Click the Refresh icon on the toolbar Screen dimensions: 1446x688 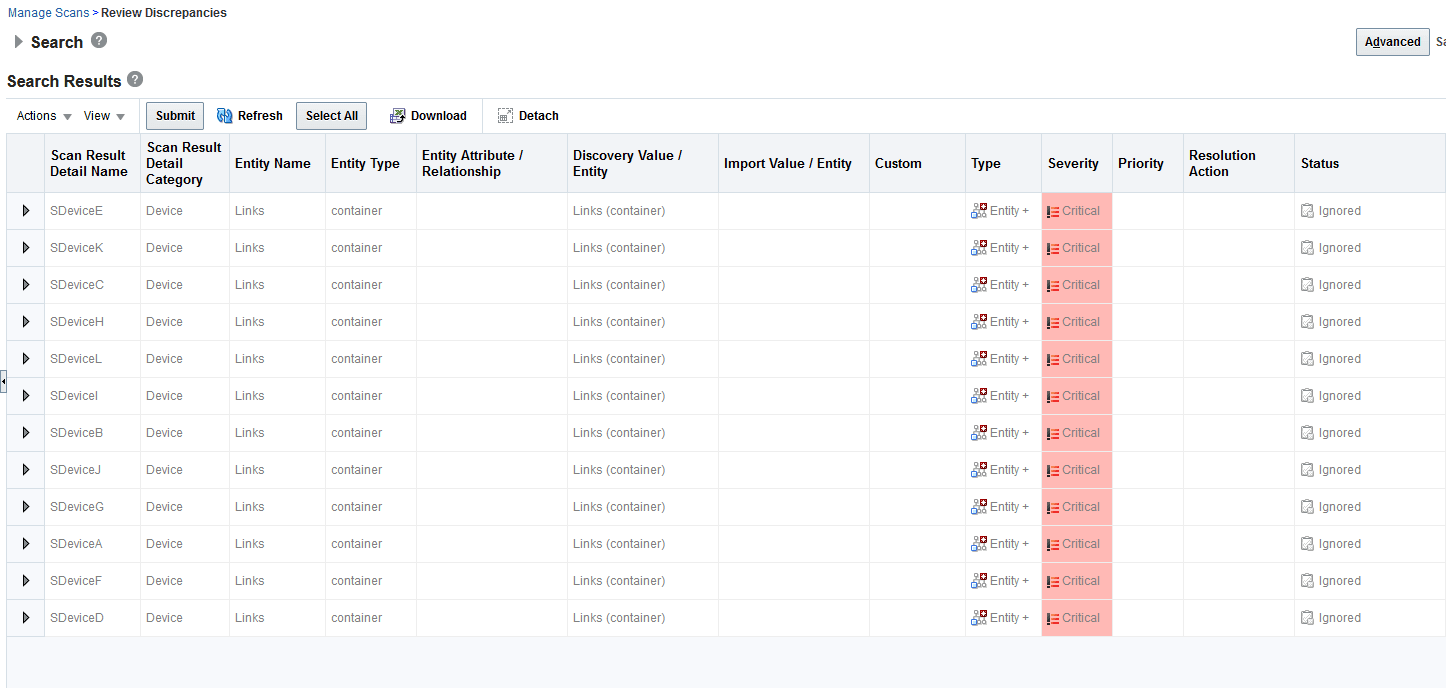pyautogui.click(x=226, y=115)
